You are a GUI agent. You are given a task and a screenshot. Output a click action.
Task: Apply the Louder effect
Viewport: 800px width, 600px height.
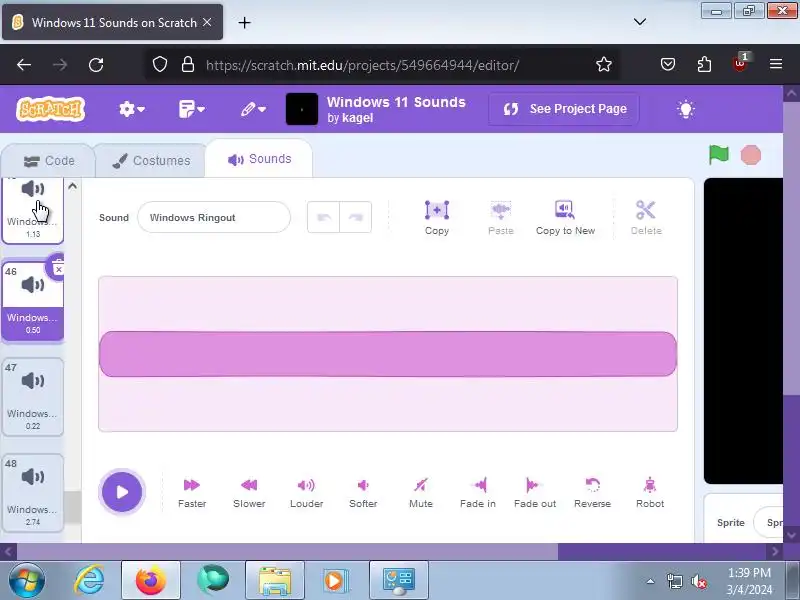coord(306,493)
